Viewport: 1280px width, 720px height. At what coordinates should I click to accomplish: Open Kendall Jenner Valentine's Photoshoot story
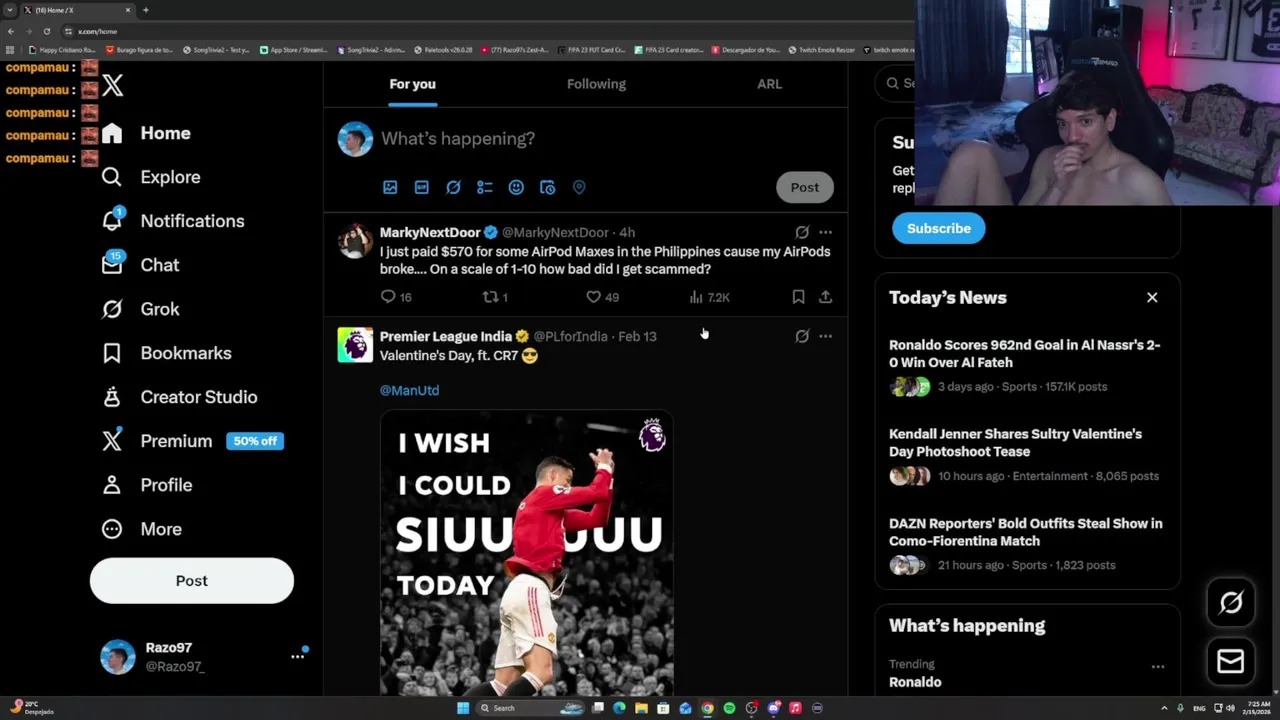click(1027, 454)
